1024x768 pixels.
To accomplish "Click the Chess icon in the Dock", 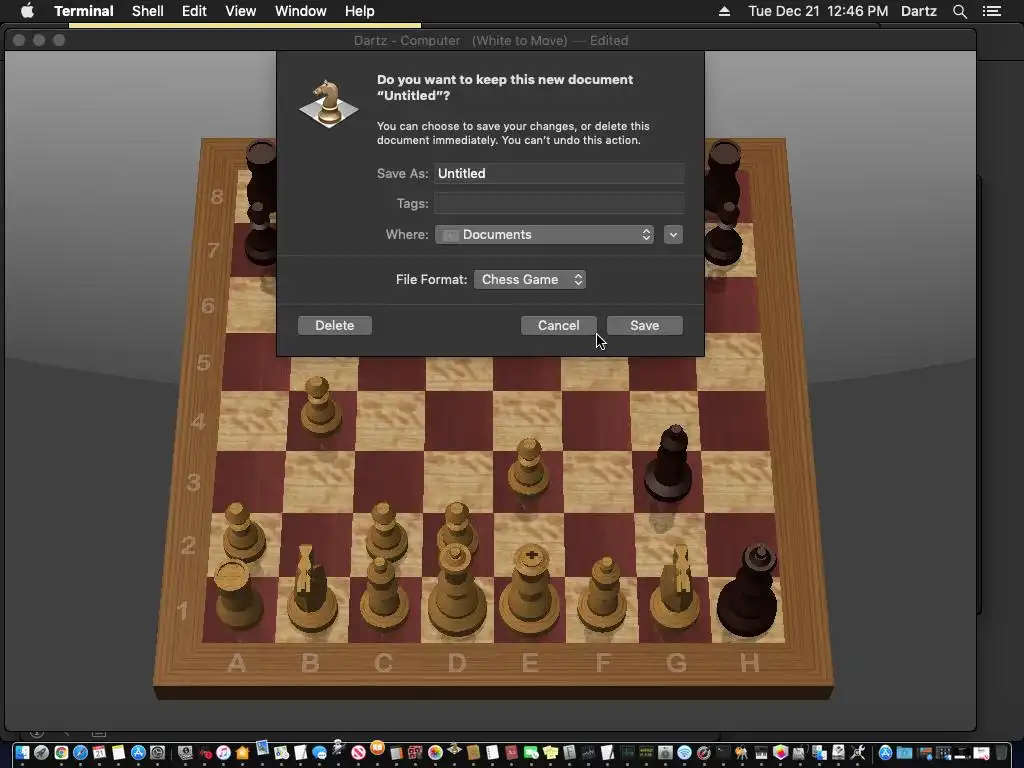I will click(x=454, y=750).
